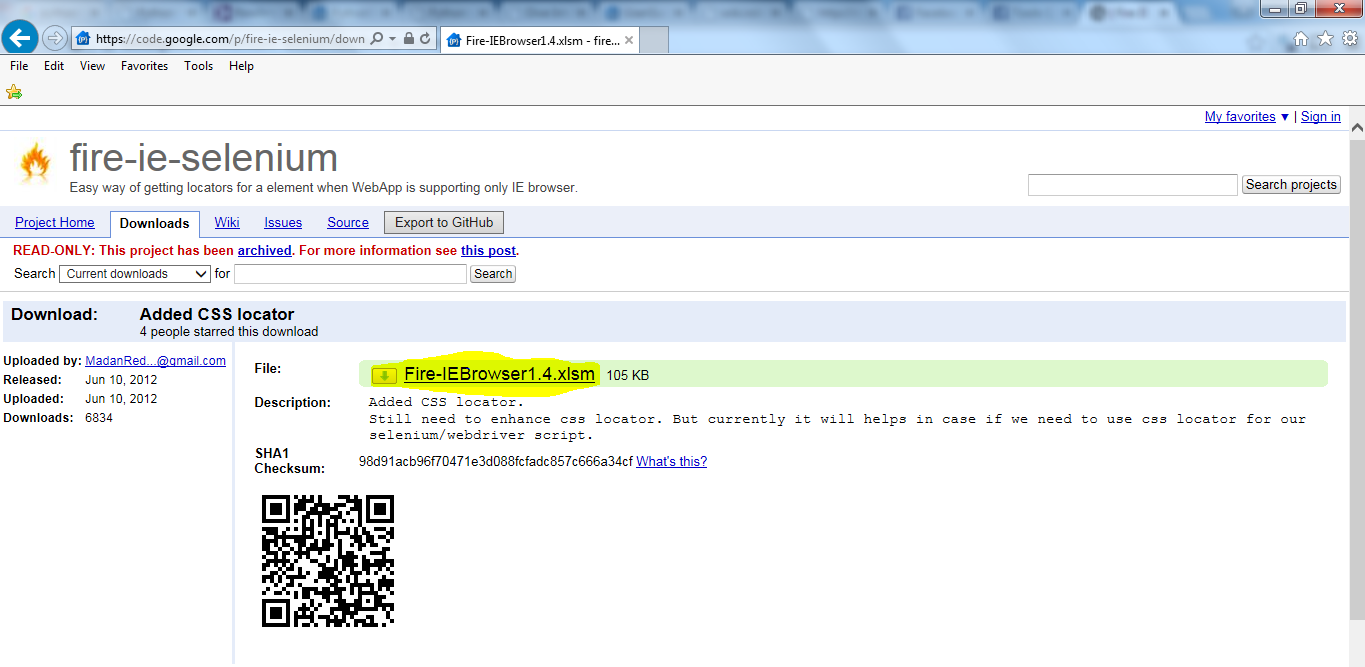Expand the Current downloads dropdown

(135, 274)
